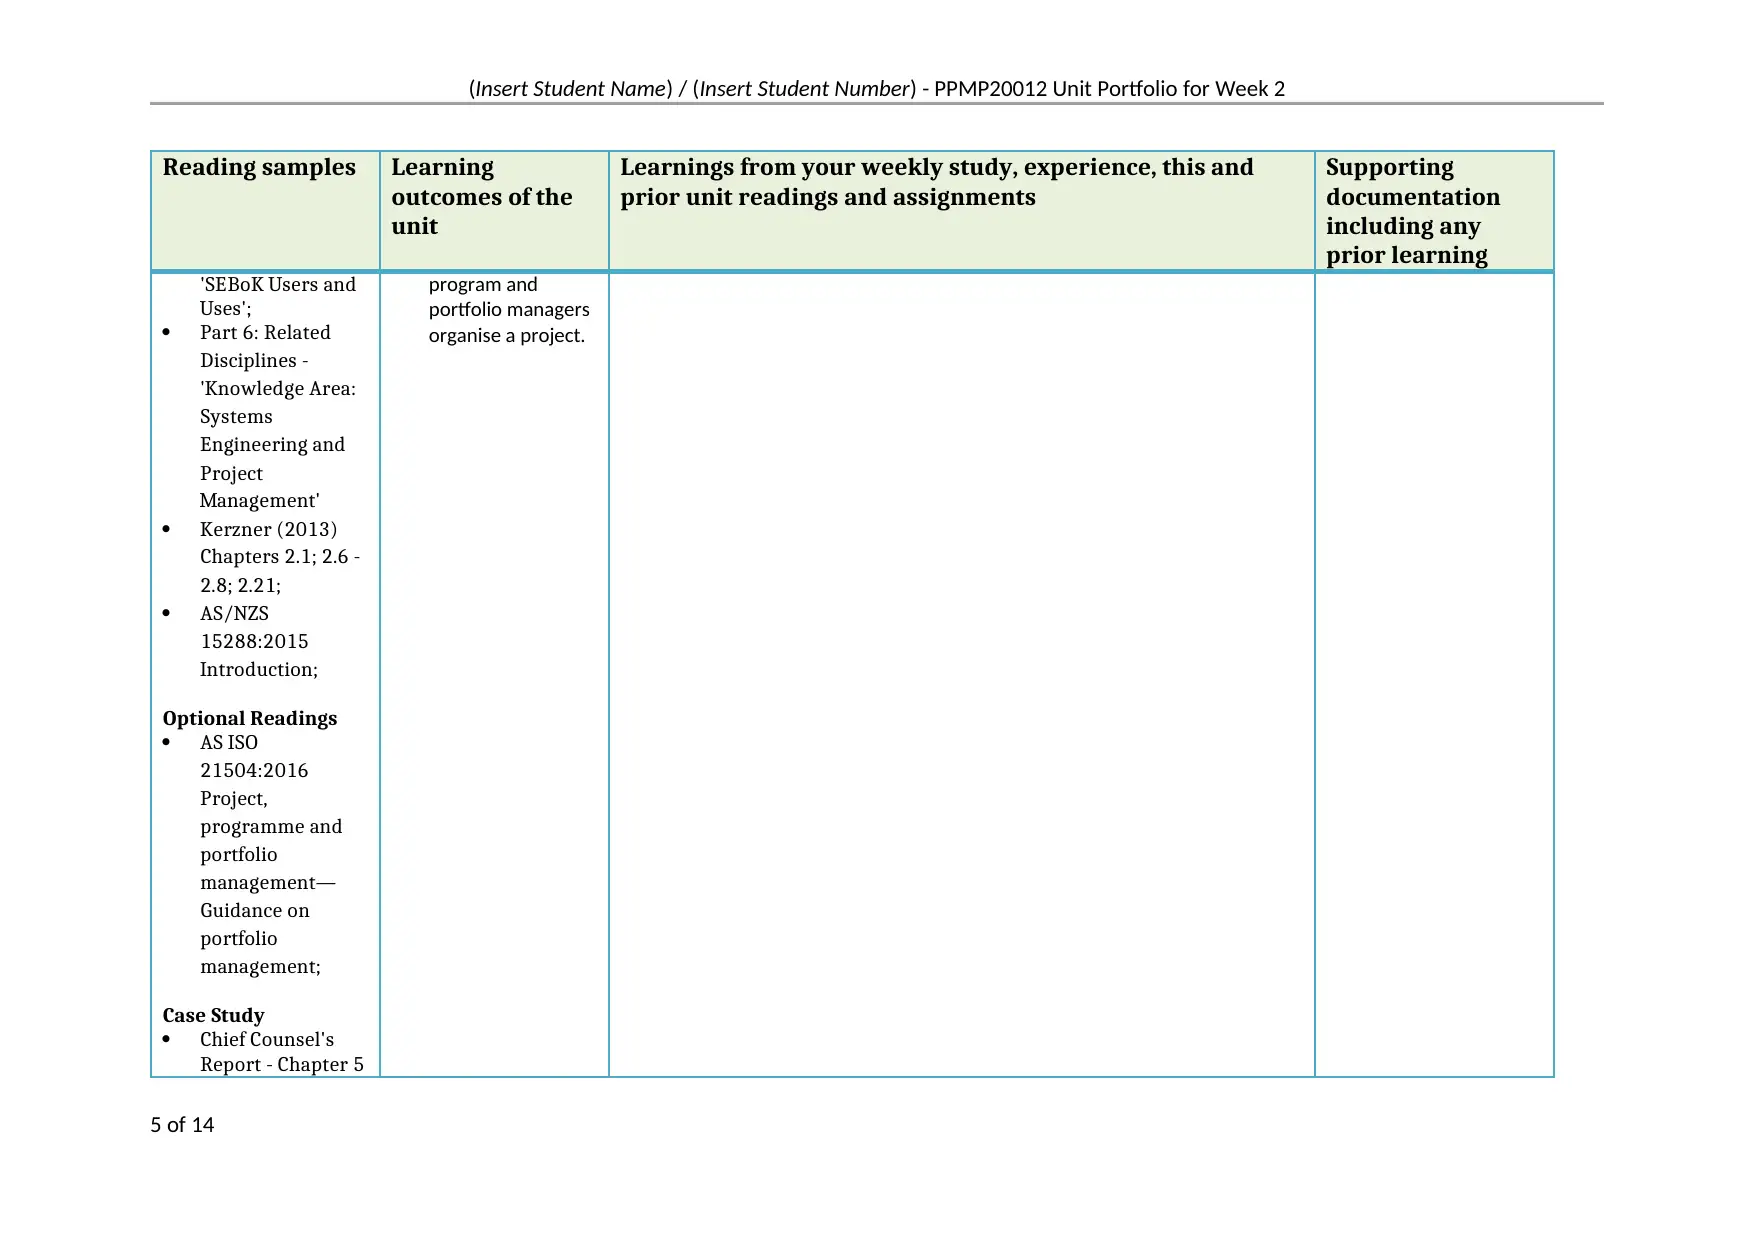The height and width of the screenshot is (1241, 1754).
Task: Click the 'AS ISO' bullet item
Action: click(228, 742)
